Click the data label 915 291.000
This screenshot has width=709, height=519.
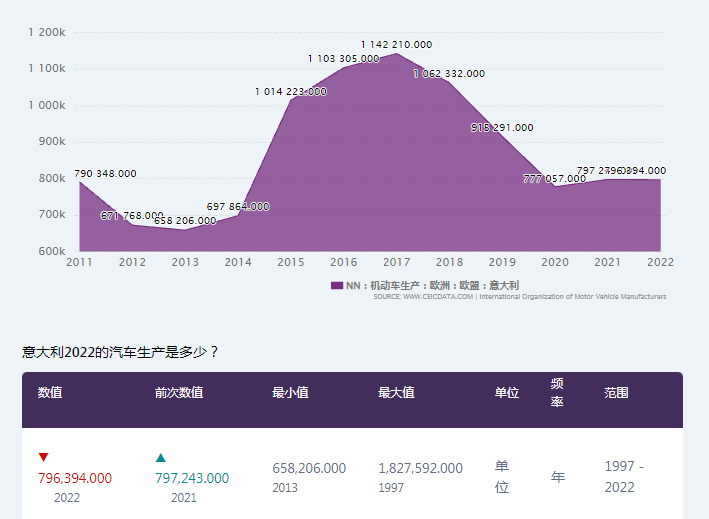[x=502, y=127]
